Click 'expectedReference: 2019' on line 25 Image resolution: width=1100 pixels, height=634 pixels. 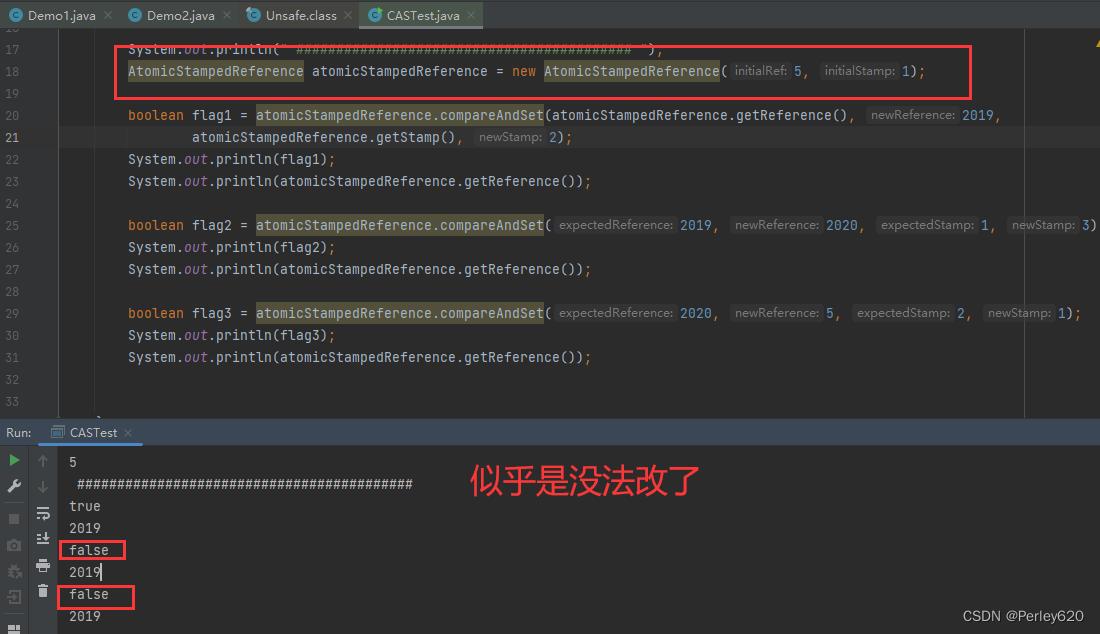tap(635, 225)
